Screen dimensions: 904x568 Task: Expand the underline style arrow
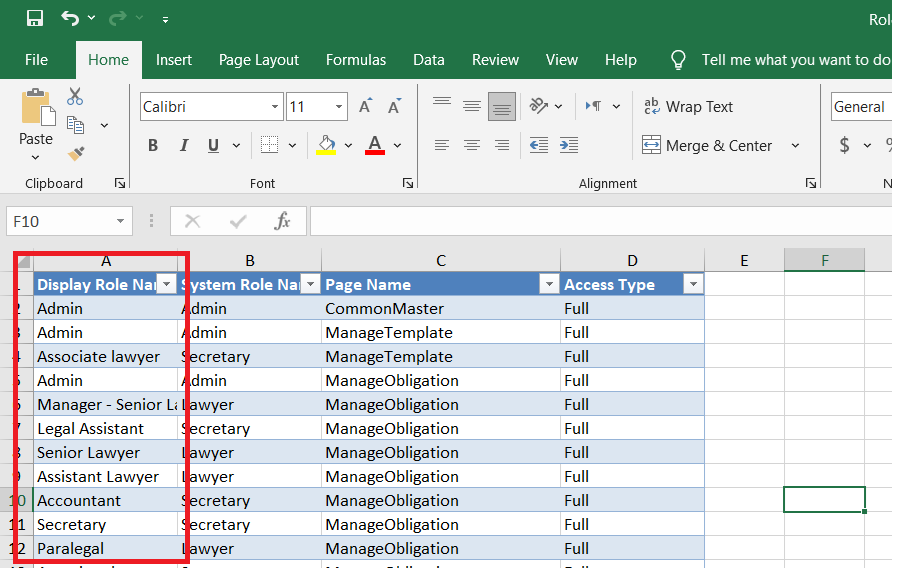coord(236,146)
